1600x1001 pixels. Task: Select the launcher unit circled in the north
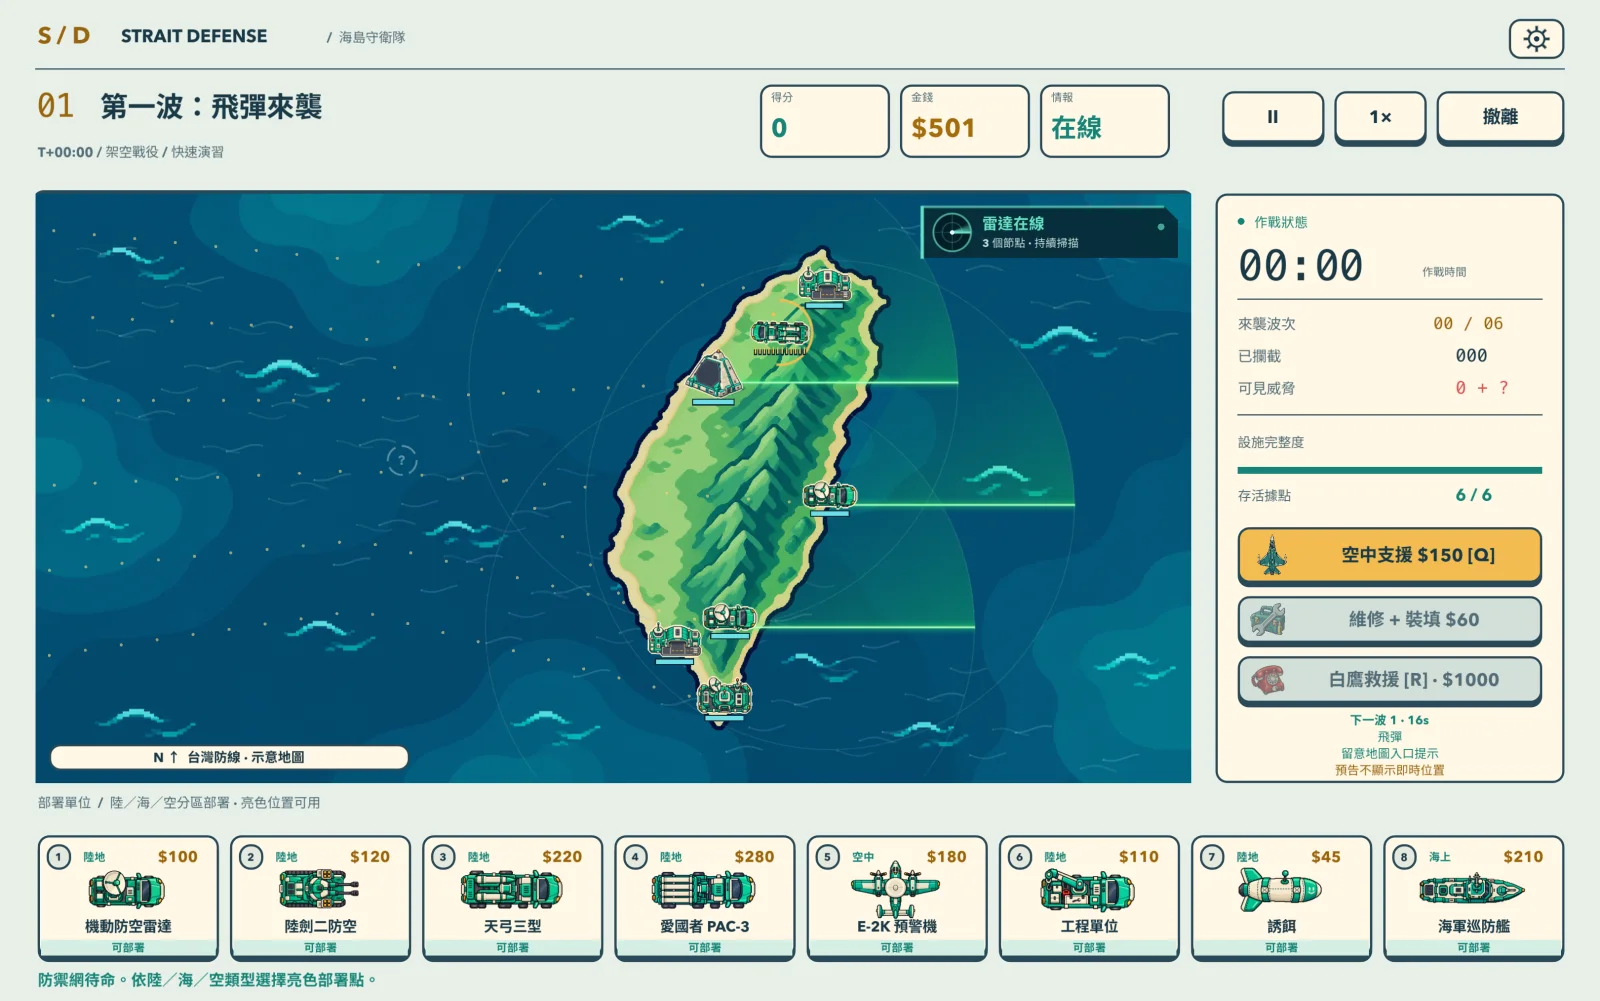tap(781, 334)
